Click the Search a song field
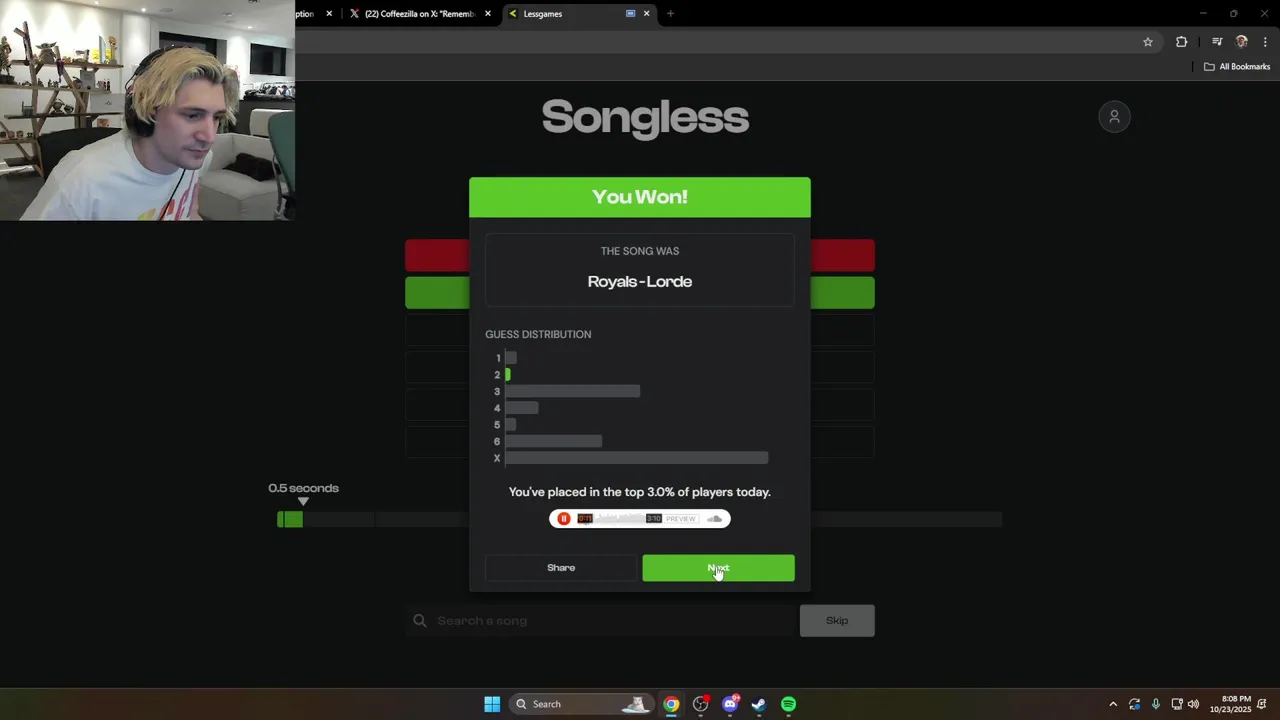1280x720 pixels. coord(600,621)
